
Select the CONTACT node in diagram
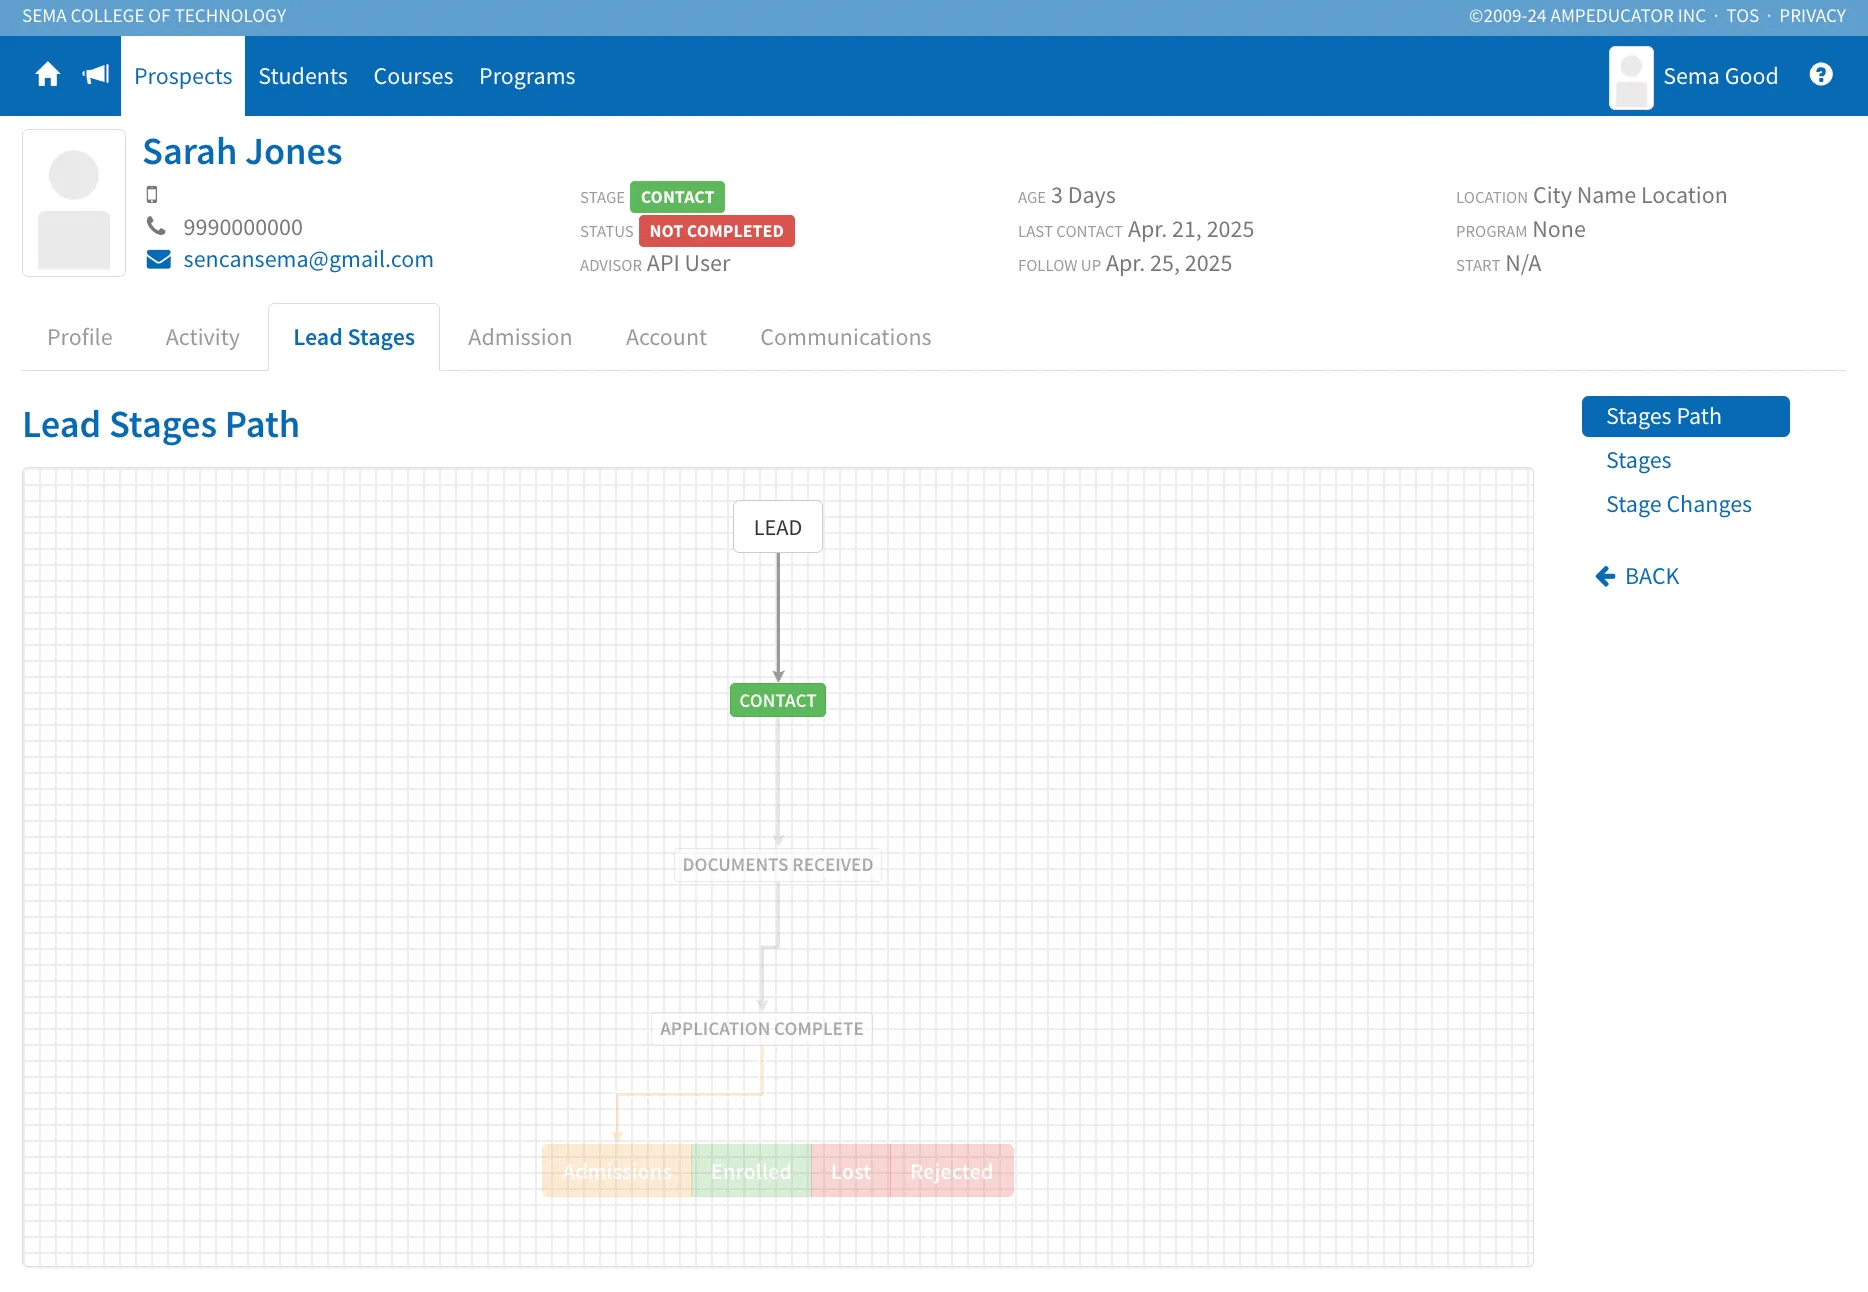[x=778, y=700]
